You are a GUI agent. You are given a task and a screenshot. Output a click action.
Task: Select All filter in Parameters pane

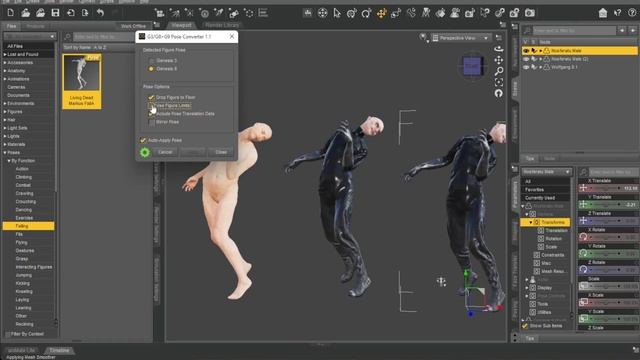coord(546,181)
